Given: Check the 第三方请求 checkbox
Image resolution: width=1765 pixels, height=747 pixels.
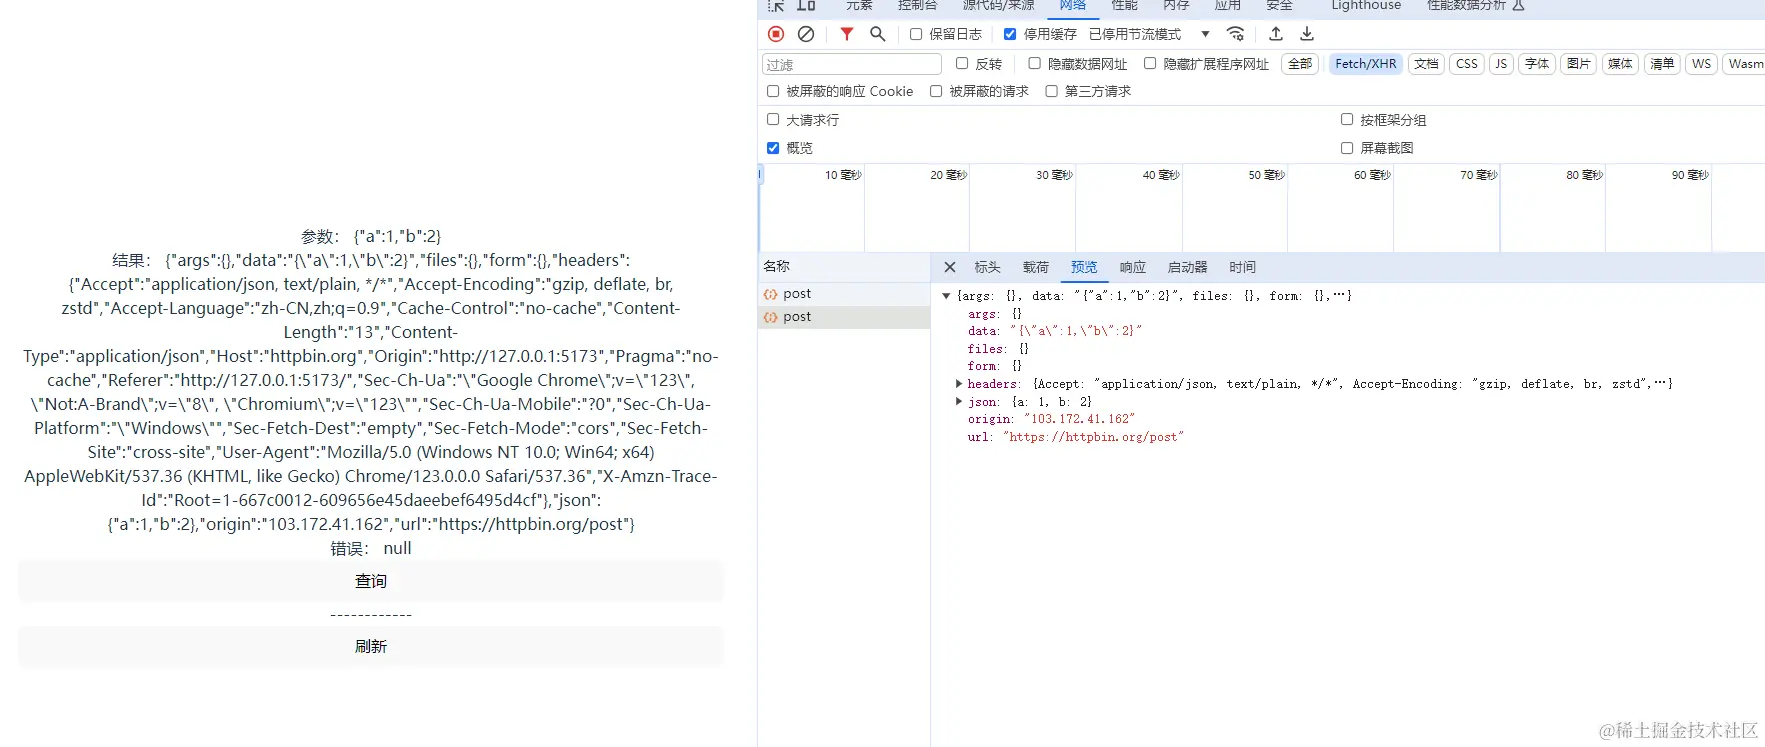Looking at the screenshot, I should coord(1051,91).
